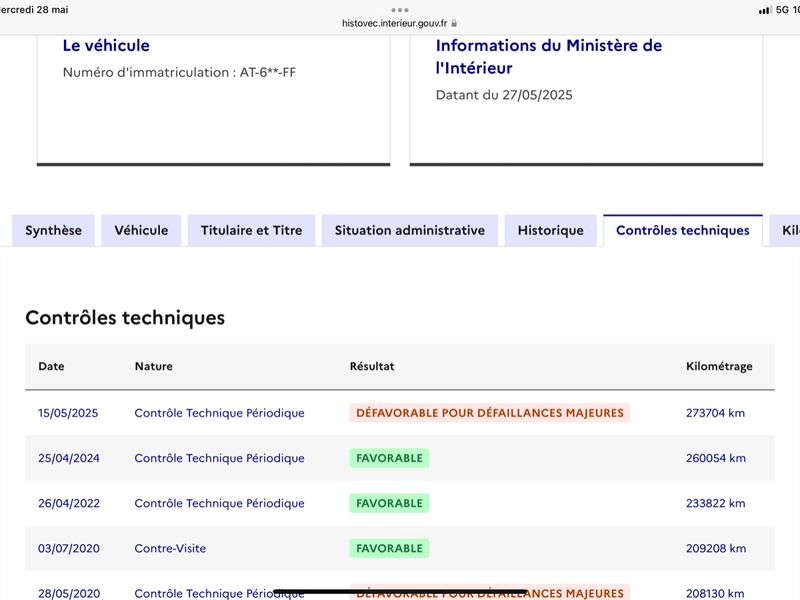Click the Datant du 27/05/2025 text
The height and width of the screenshot is (600, 800).
click(504, 95)
